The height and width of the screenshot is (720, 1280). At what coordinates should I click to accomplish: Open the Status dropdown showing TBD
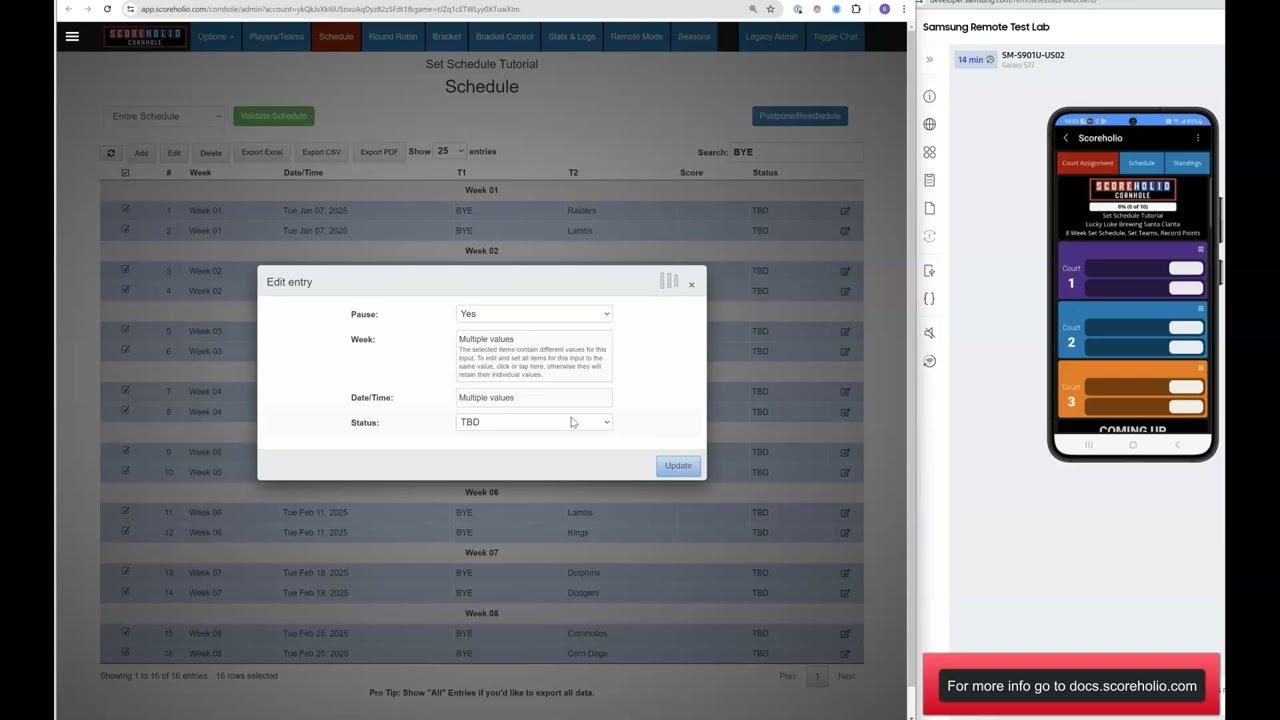534,422
